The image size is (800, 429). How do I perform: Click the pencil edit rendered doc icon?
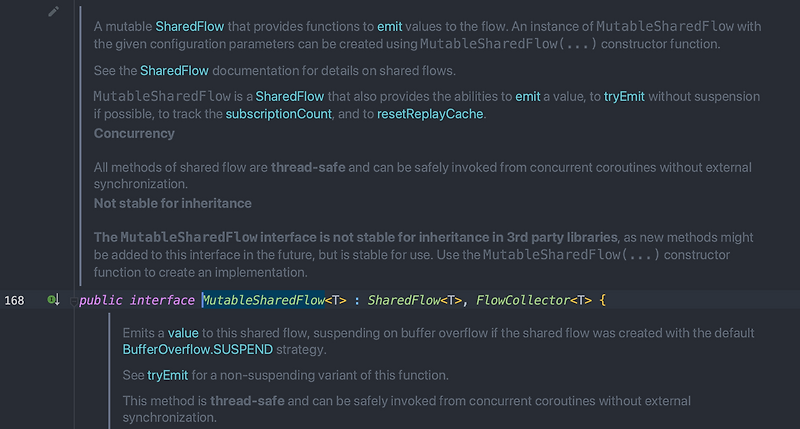(x=54, y=11)
